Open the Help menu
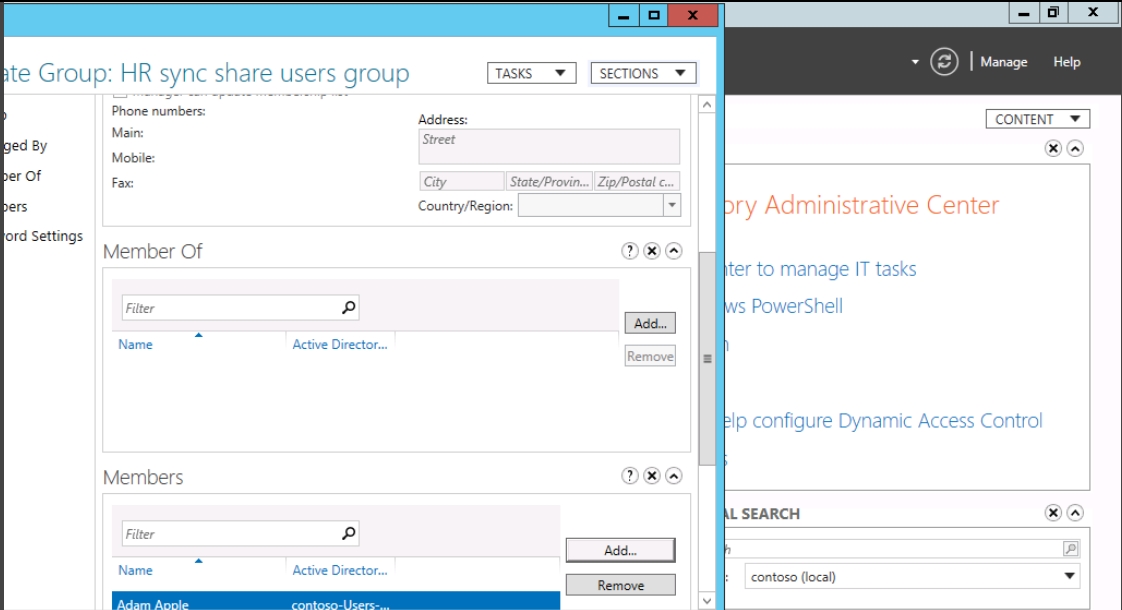 point(1066,62)
